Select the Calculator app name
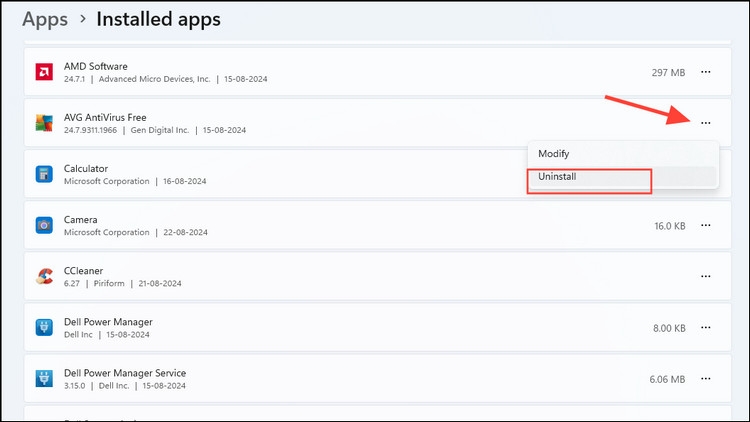This screenshot has width=750, height=422. pyautogui.click(x=86, y=168)
